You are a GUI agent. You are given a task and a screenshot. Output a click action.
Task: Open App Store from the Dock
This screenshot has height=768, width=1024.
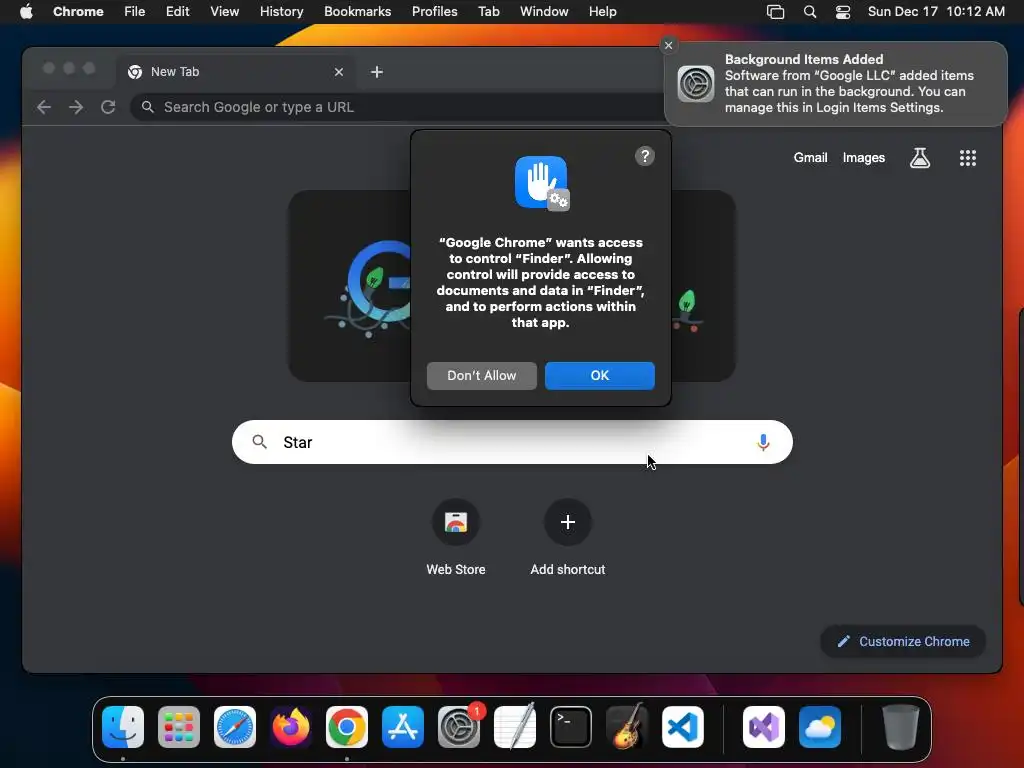point(403,727)
